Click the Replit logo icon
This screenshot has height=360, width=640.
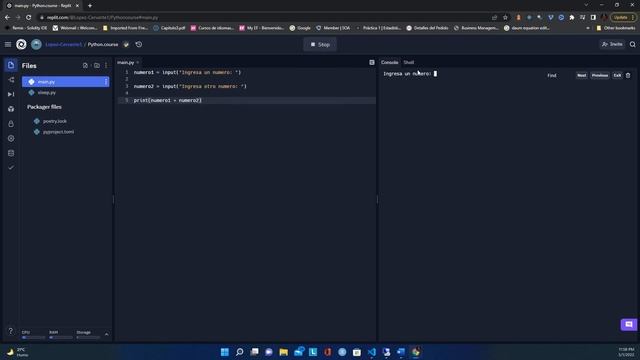tap(21, 44)
